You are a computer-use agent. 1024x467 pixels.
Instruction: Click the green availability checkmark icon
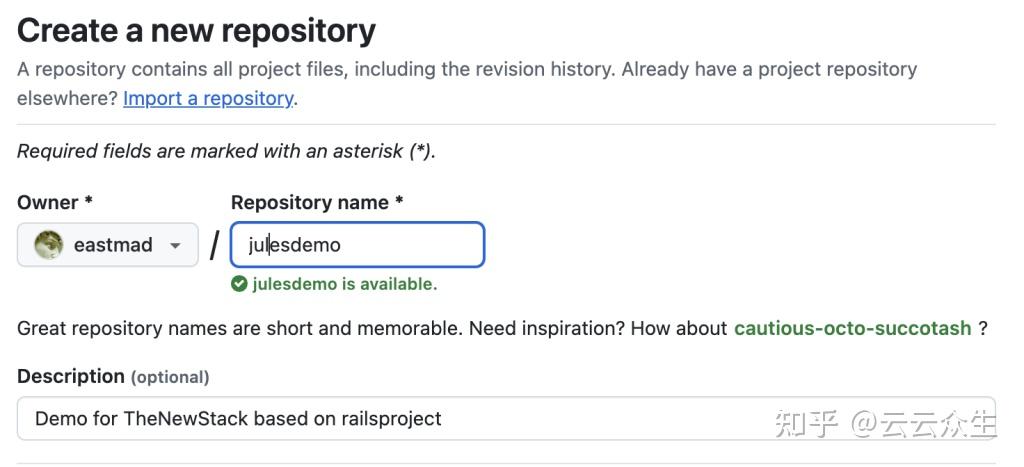[239, 284]
